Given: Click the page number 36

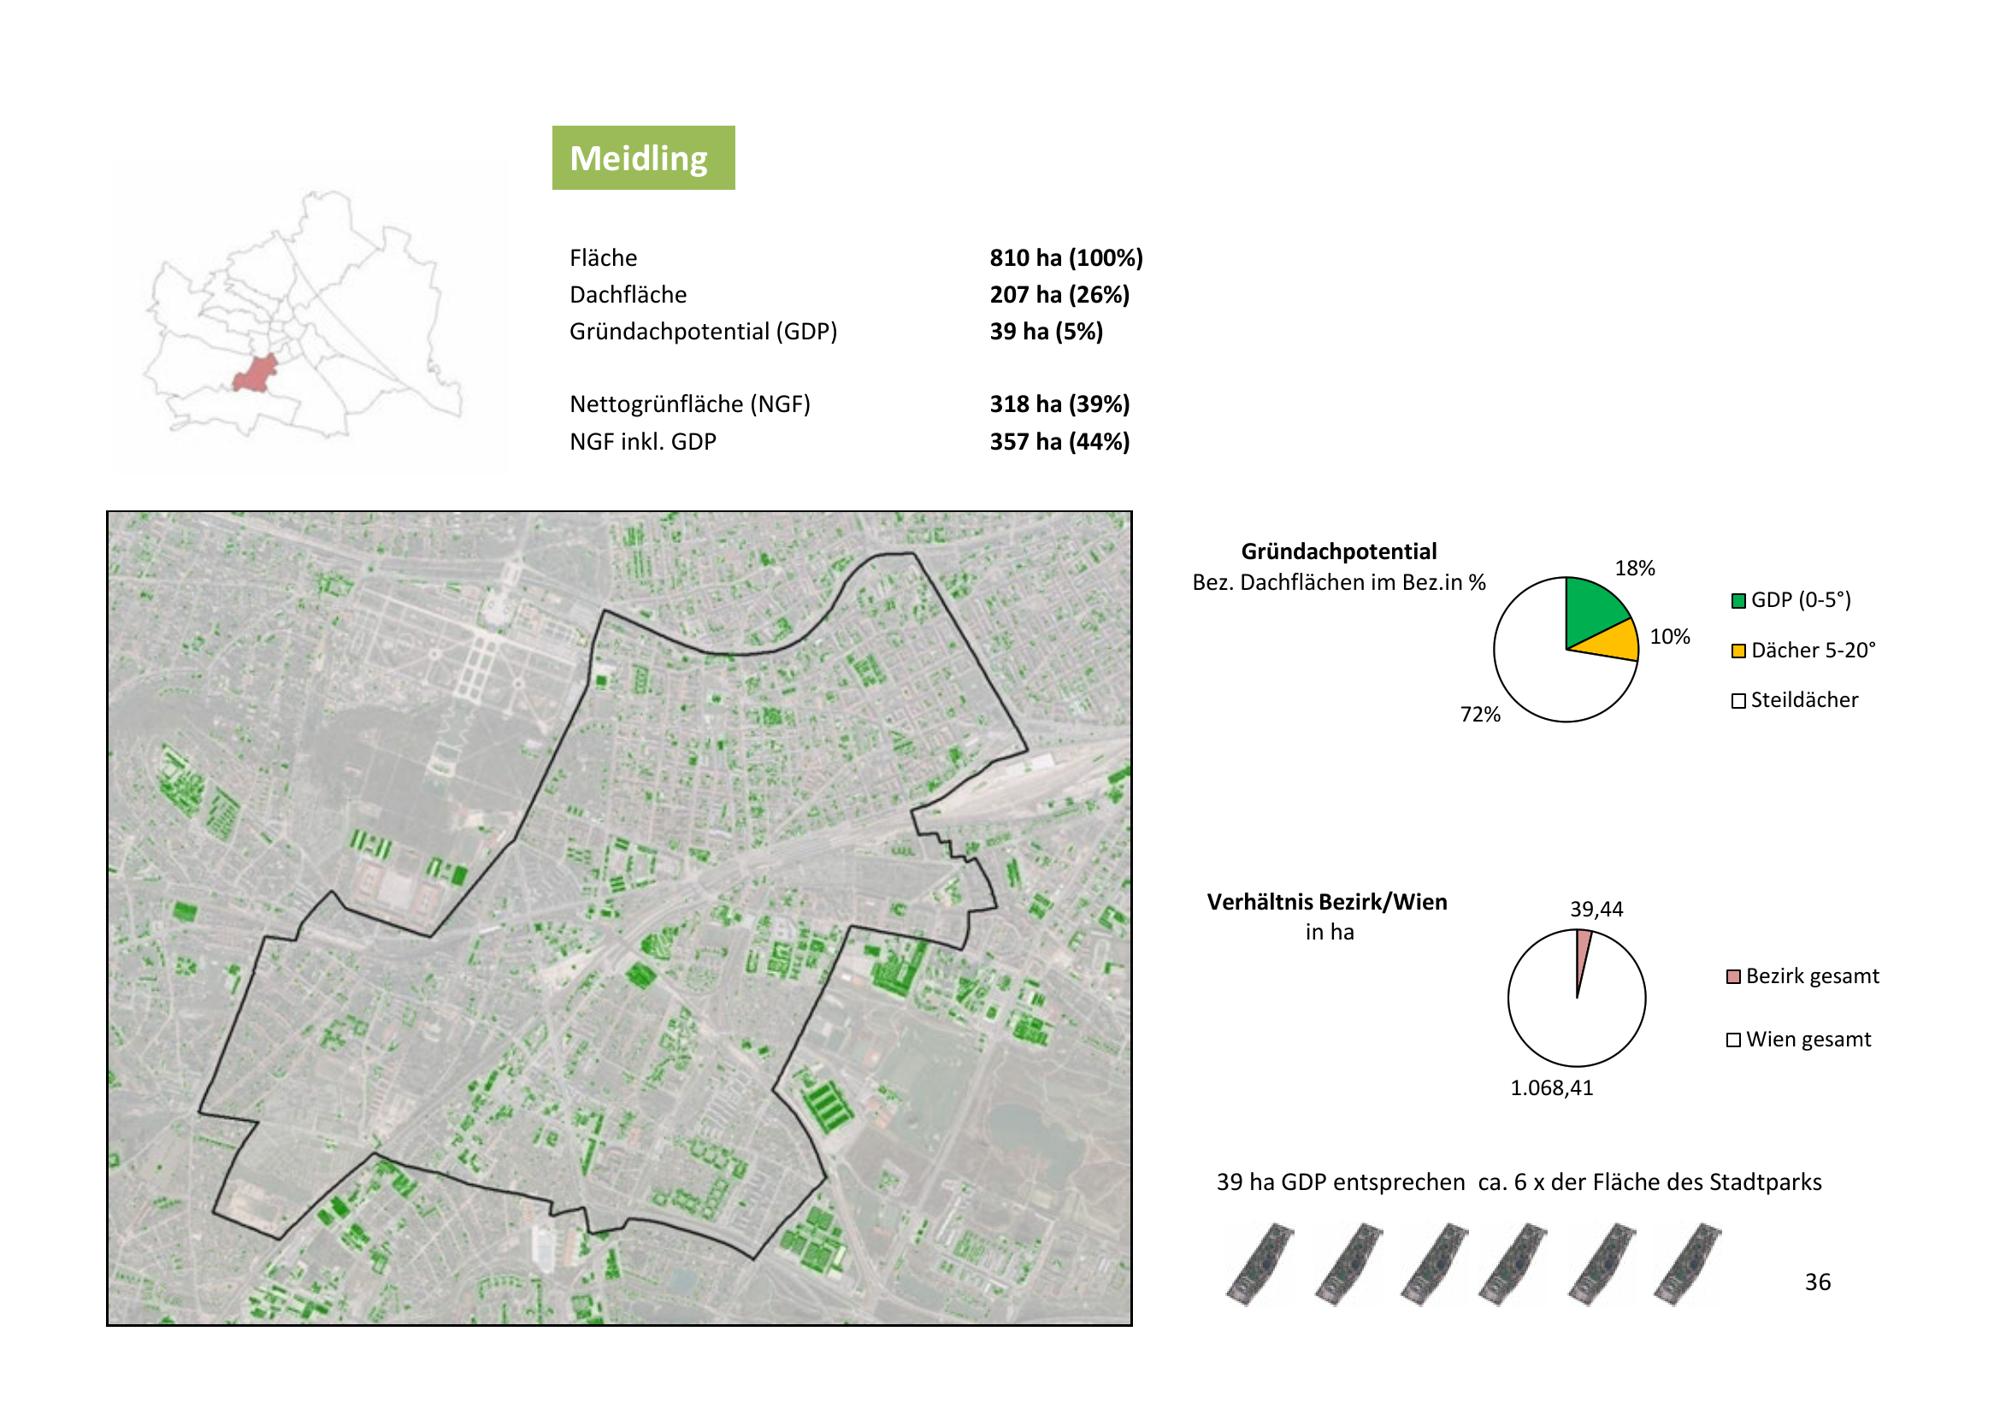Looking at the screenshot, I should (x=1817, y=1282).
